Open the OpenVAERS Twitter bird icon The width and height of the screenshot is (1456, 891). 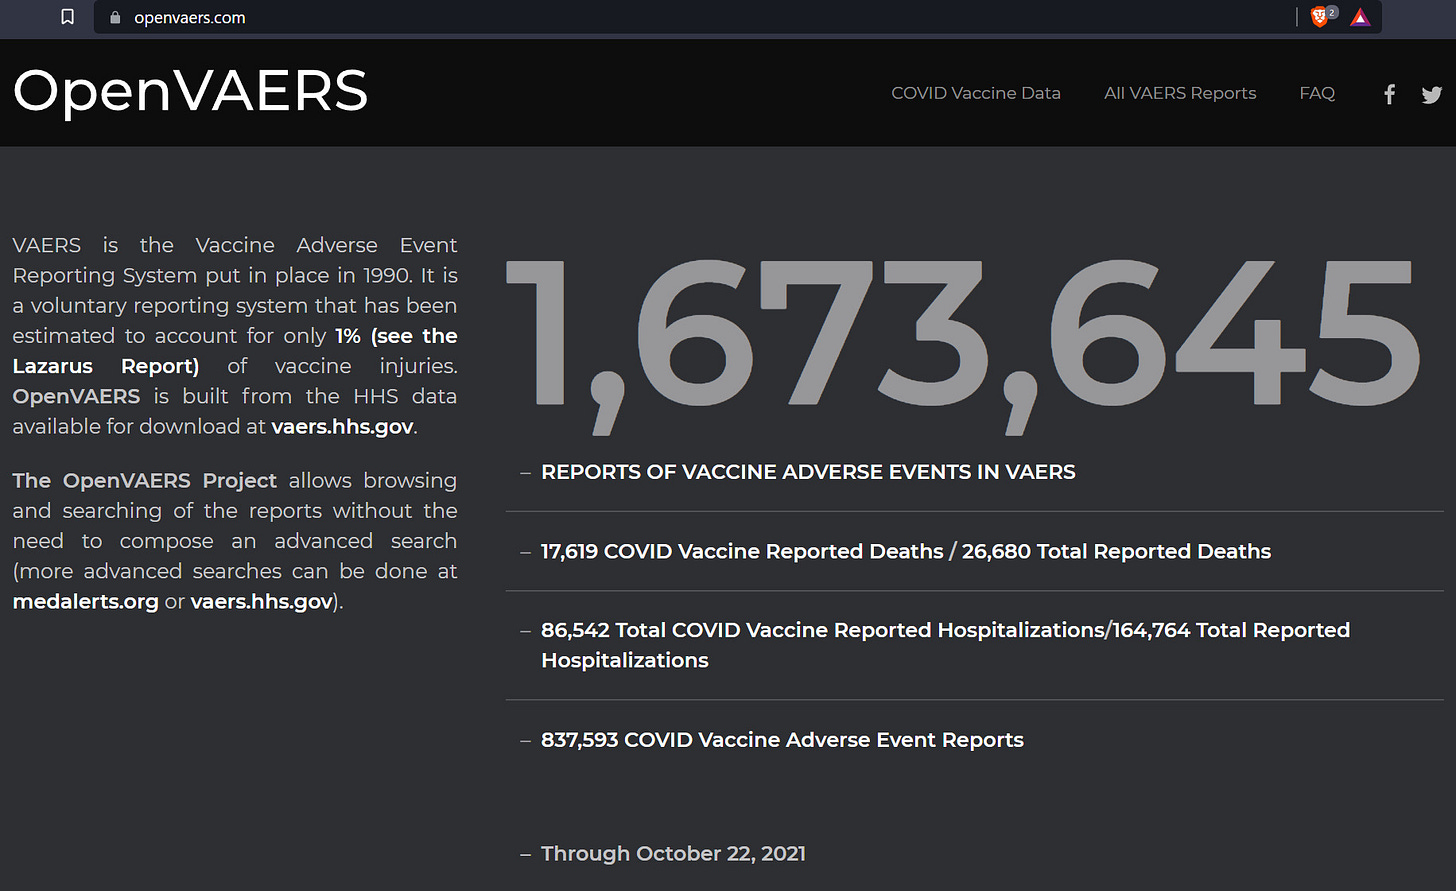coord(1432,94)
